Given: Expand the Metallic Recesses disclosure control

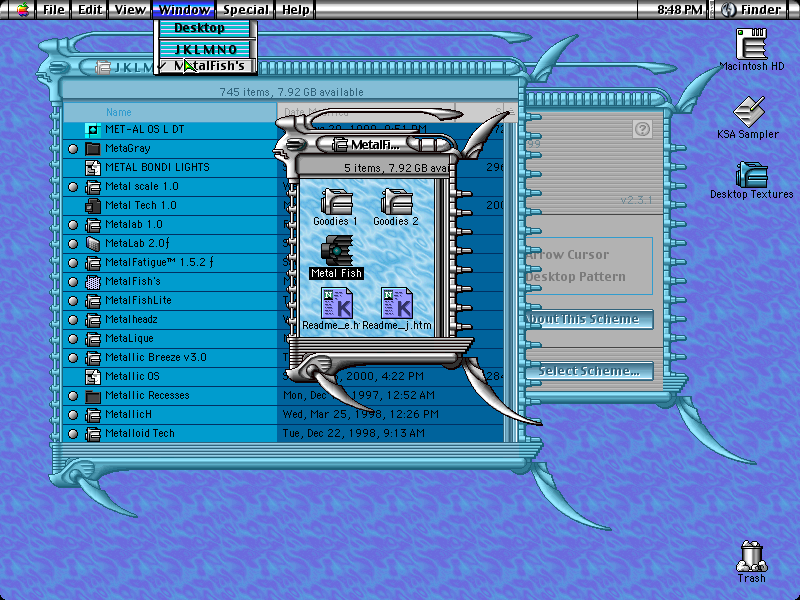Looking at the screenshot, I should [x=73, y=395].
